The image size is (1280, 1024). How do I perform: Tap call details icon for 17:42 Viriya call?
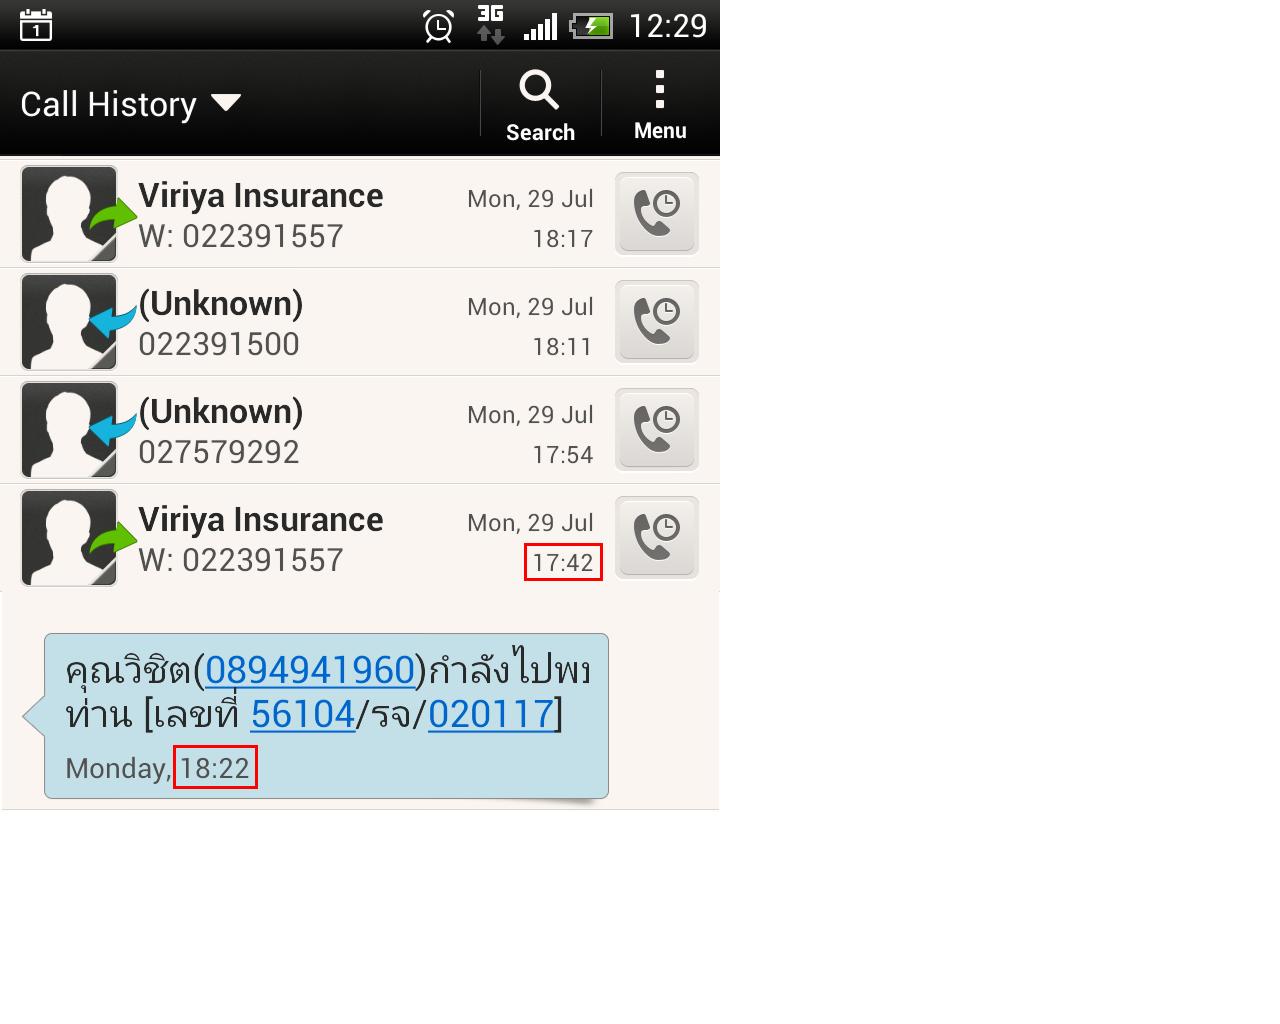click(x=656, y=537)
